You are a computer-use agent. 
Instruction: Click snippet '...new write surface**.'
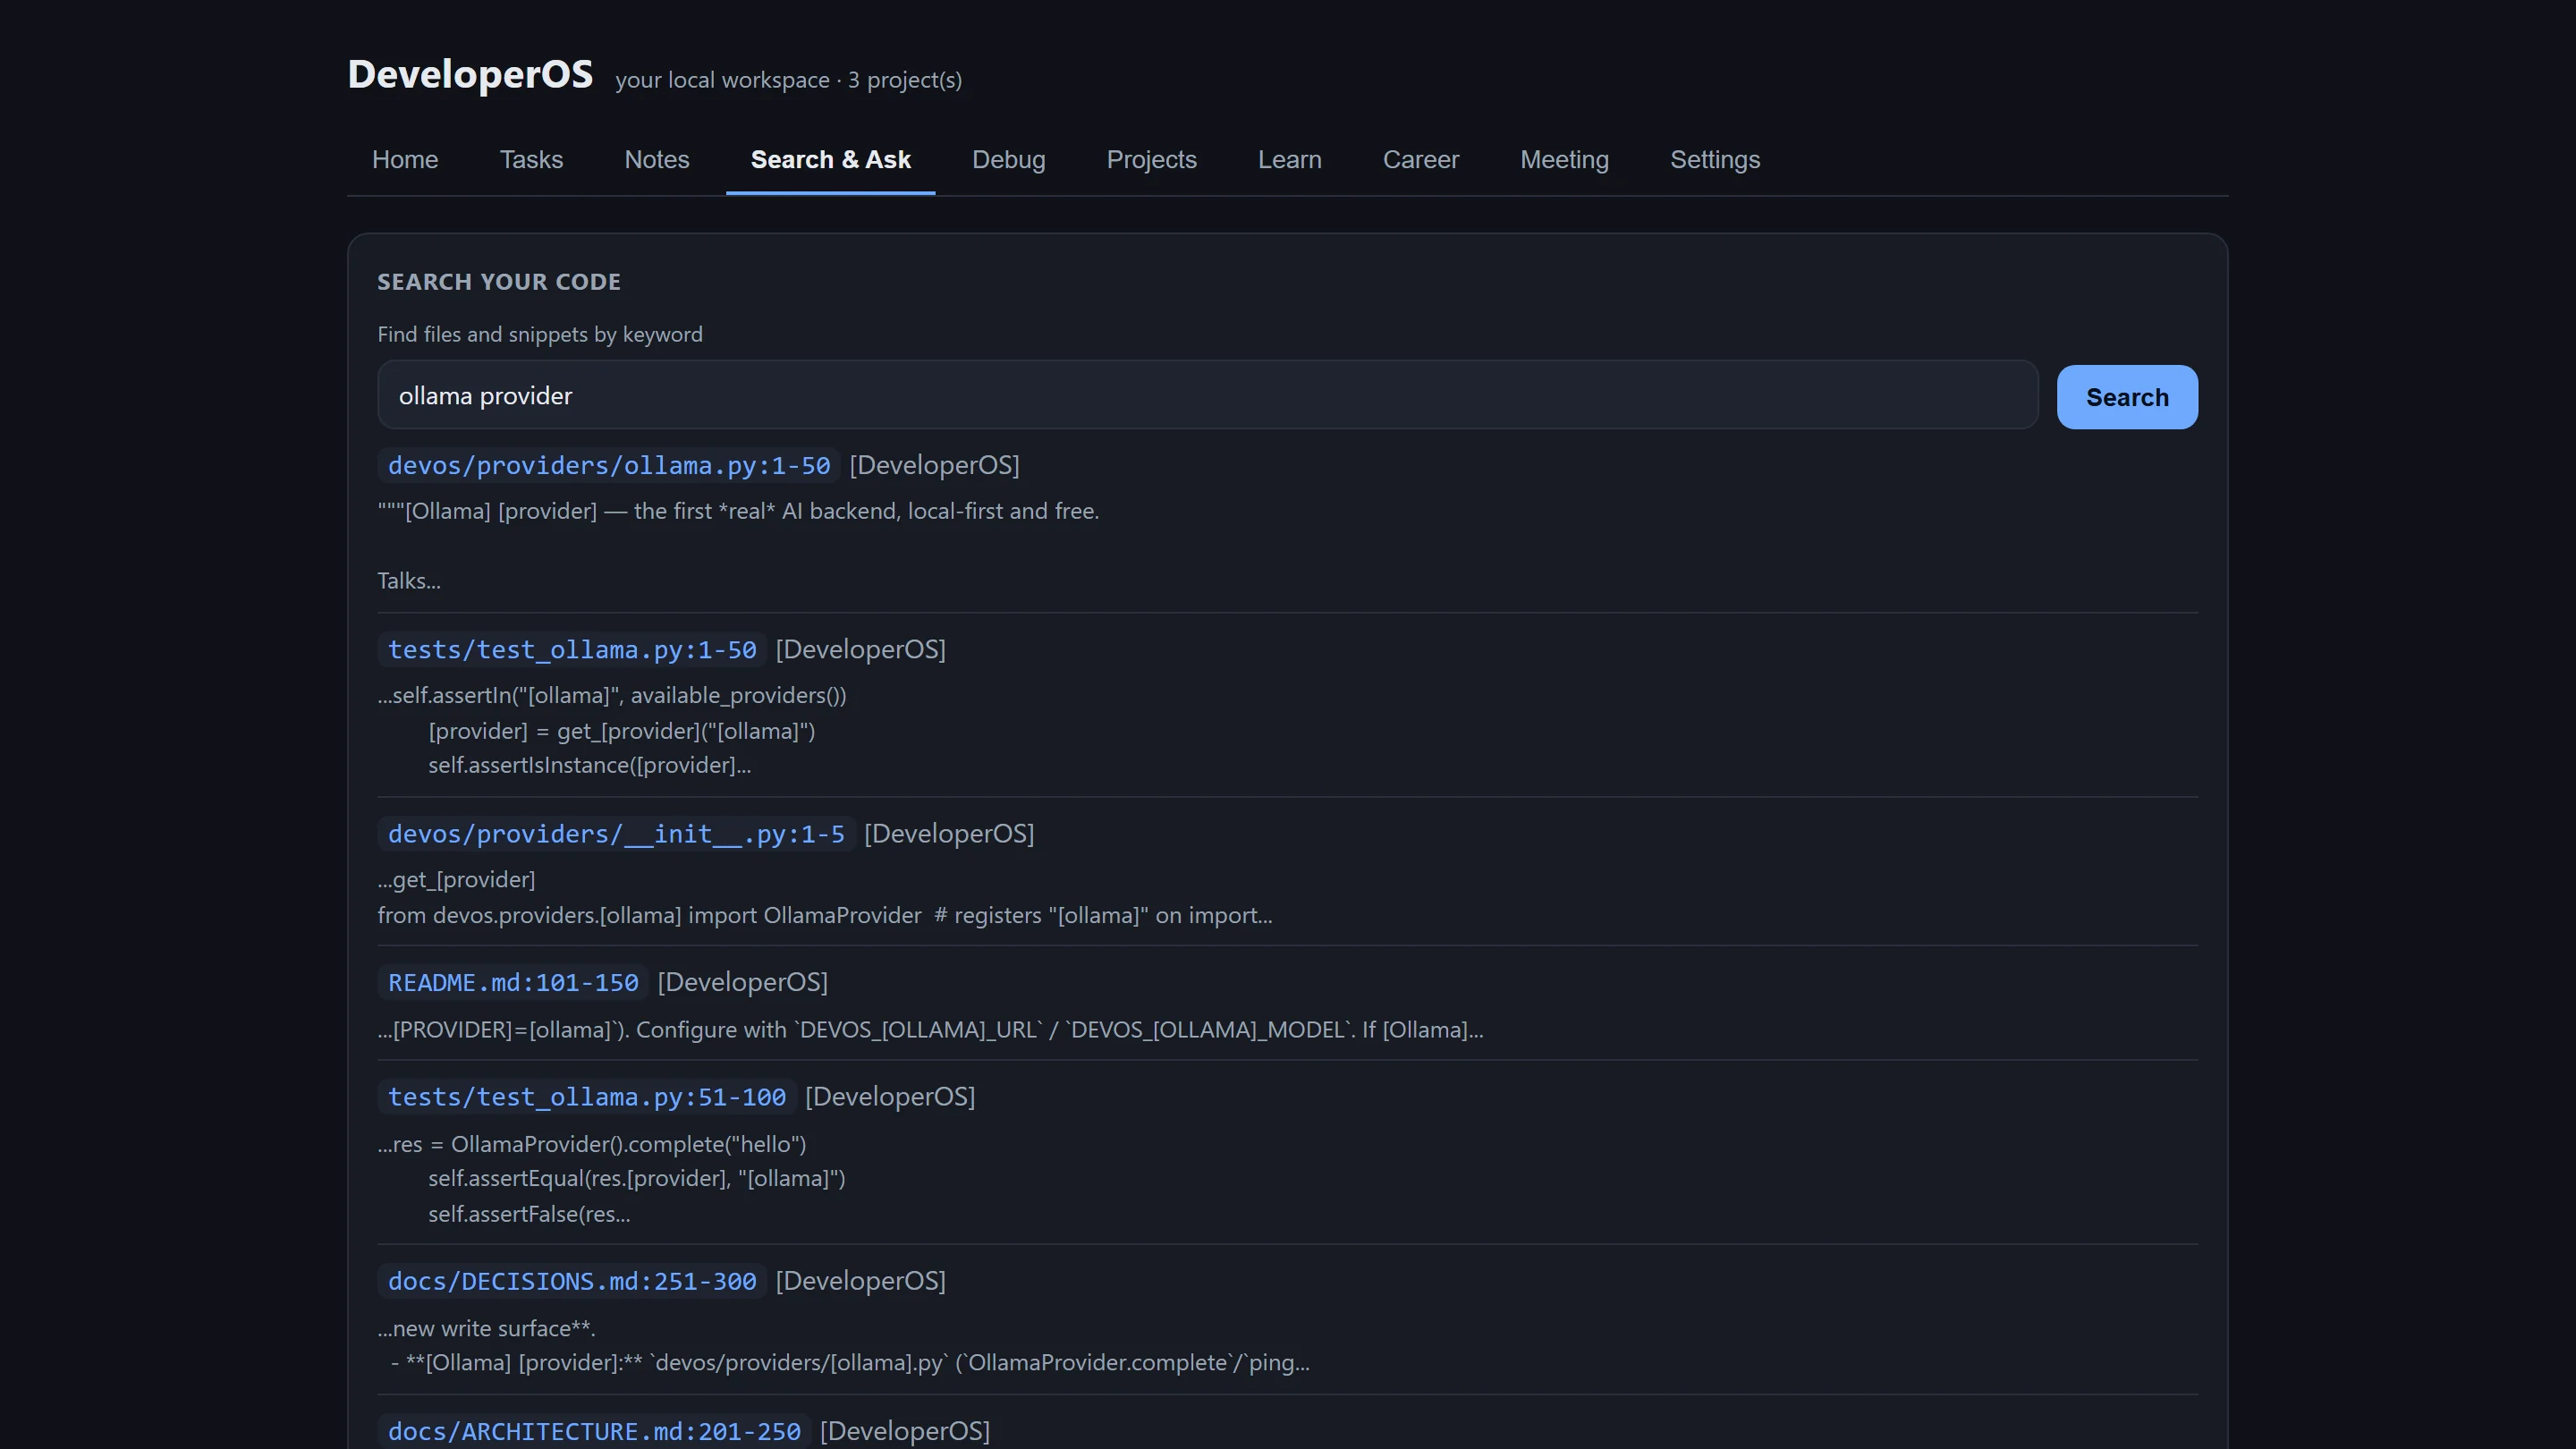[486, 1328]
